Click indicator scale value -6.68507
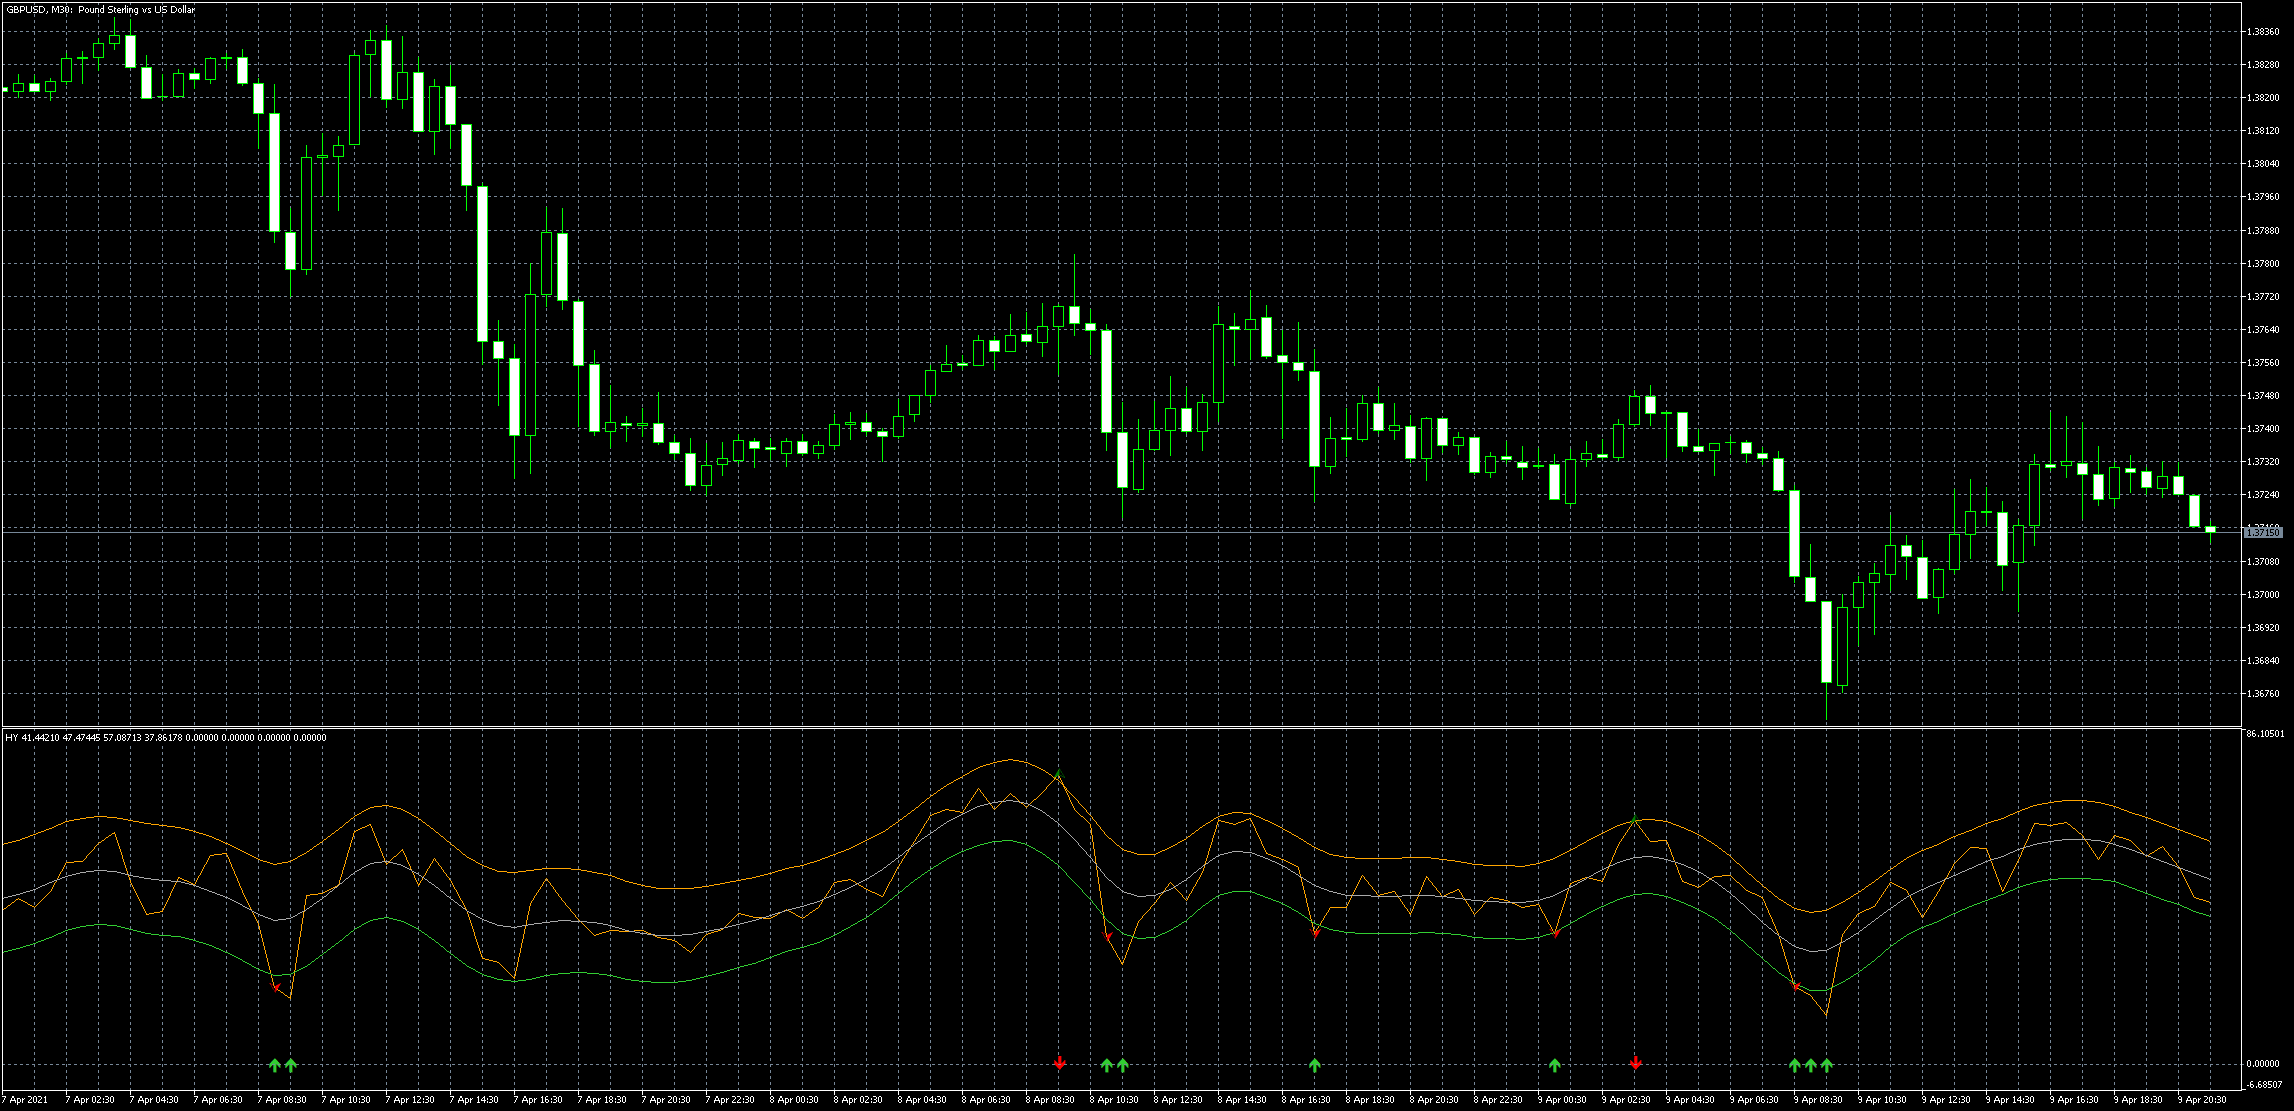 coord(2264,1084)
